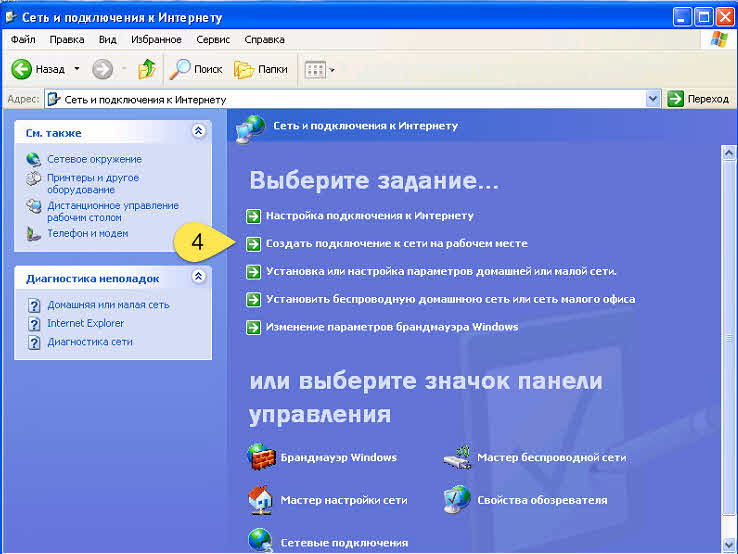Image resolution: width=738 pixels, height=554 pixels.
Task: Open the Back history dropdown arrow
Action: [x=77, y=69]
